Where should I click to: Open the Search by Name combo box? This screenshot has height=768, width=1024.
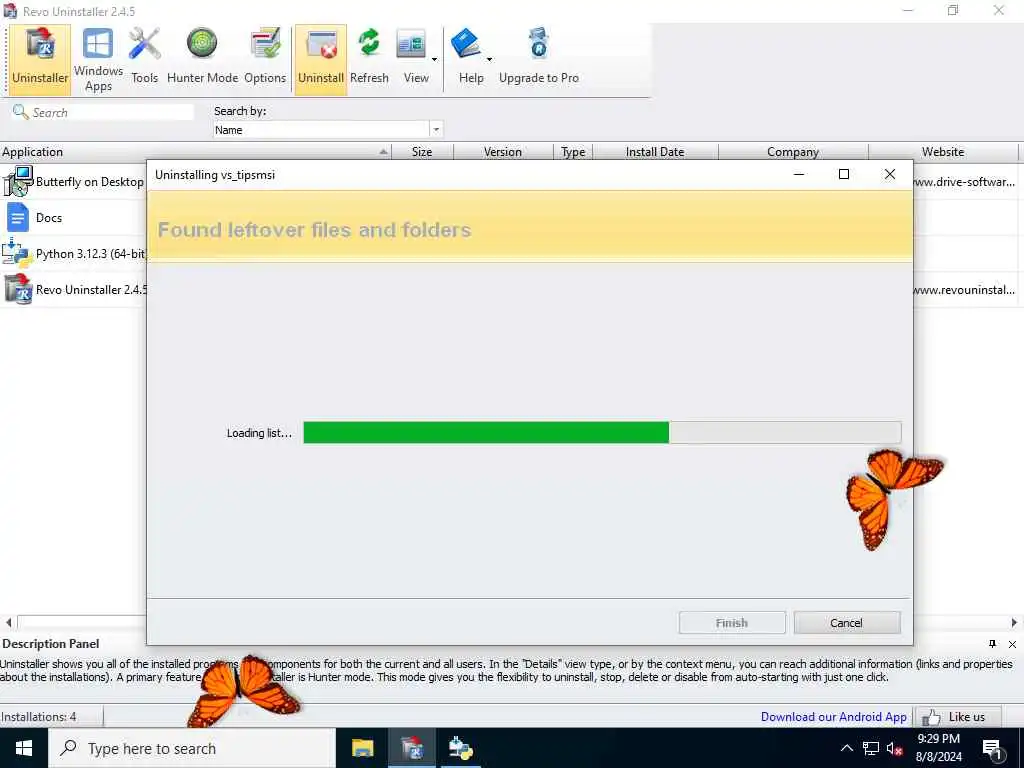(x=328, y=129)
